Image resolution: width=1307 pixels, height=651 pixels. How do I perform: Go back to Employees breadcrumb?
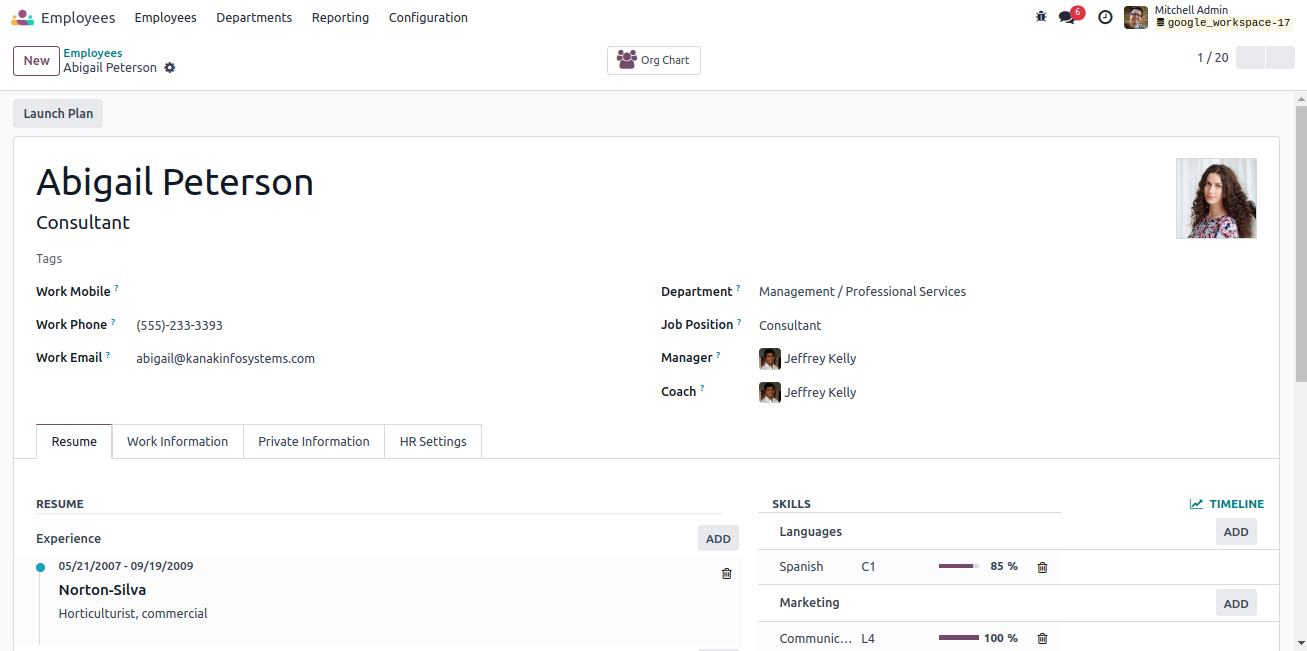[x=93, y=53]
